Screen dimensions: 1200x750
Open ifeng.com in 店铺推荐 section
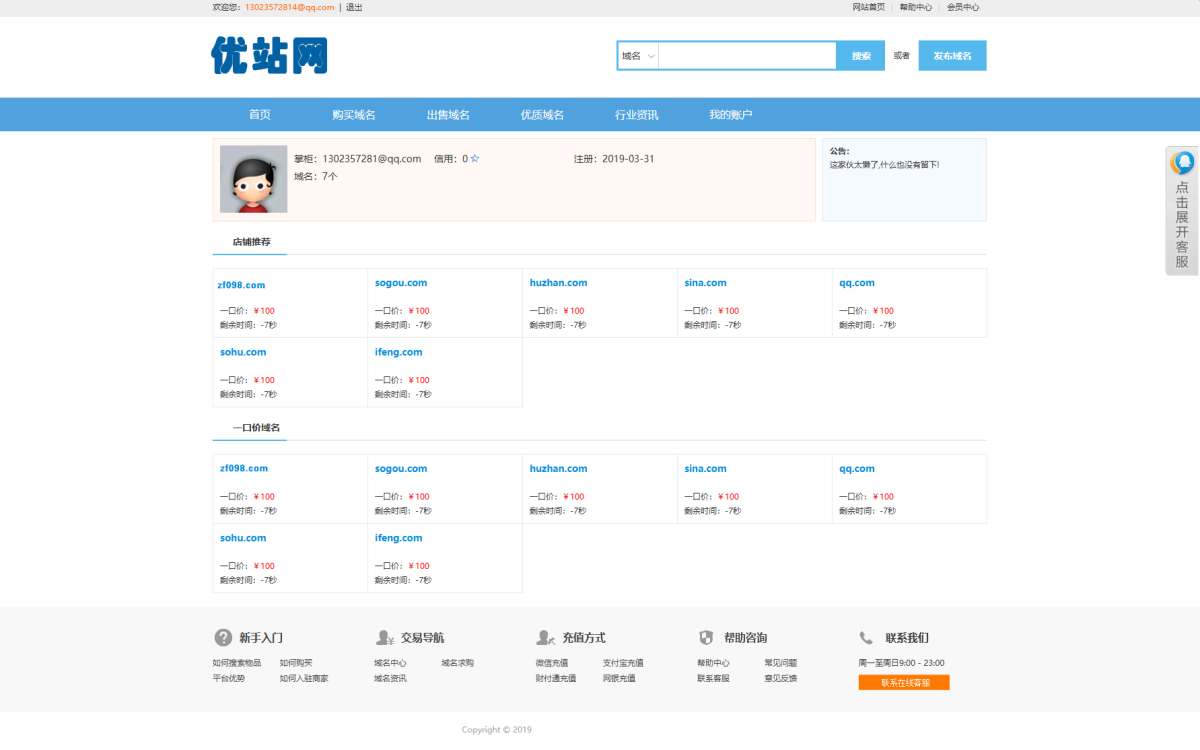pyautogui.click(x=398, y=352)
